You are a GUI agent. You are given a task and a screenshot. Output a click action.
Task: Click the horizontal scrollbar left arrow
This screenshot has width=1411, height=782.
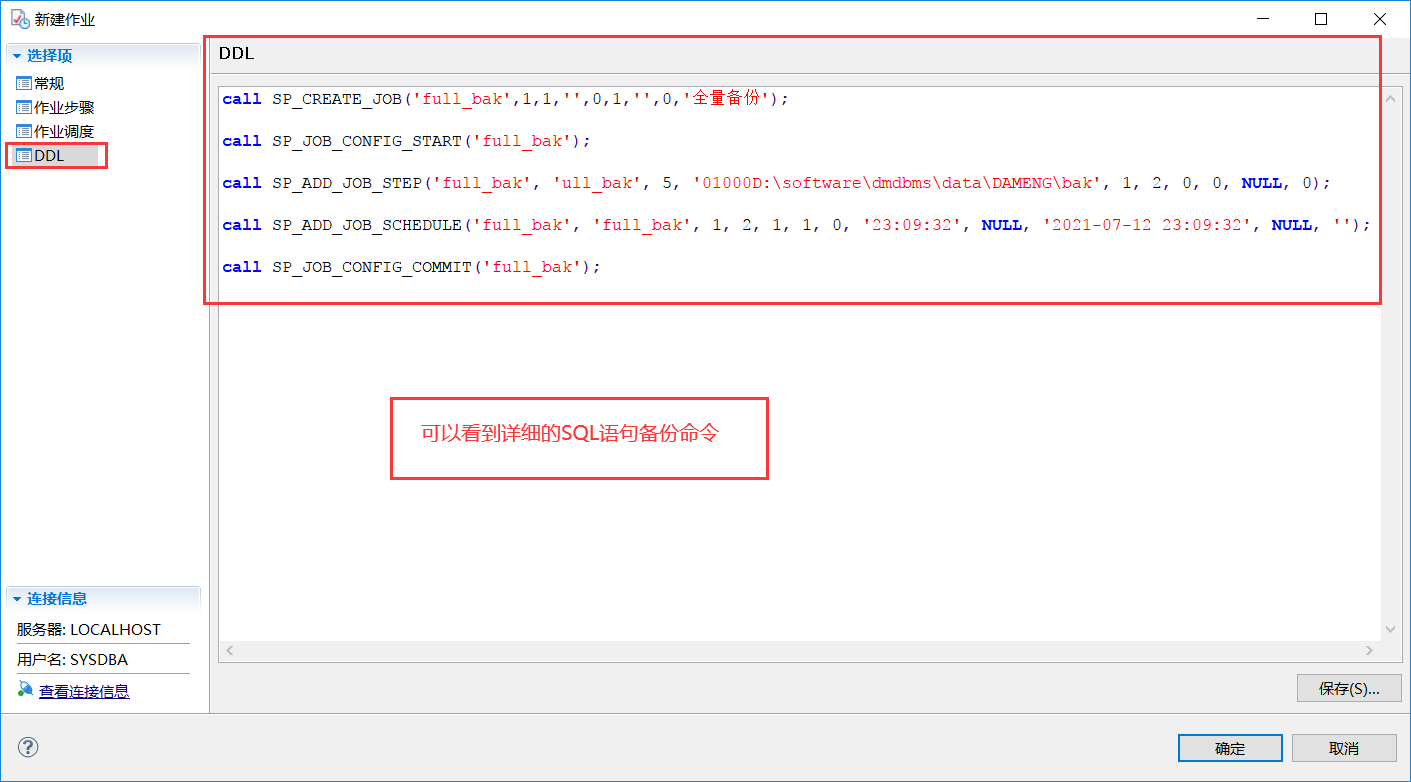click(229, 650)
